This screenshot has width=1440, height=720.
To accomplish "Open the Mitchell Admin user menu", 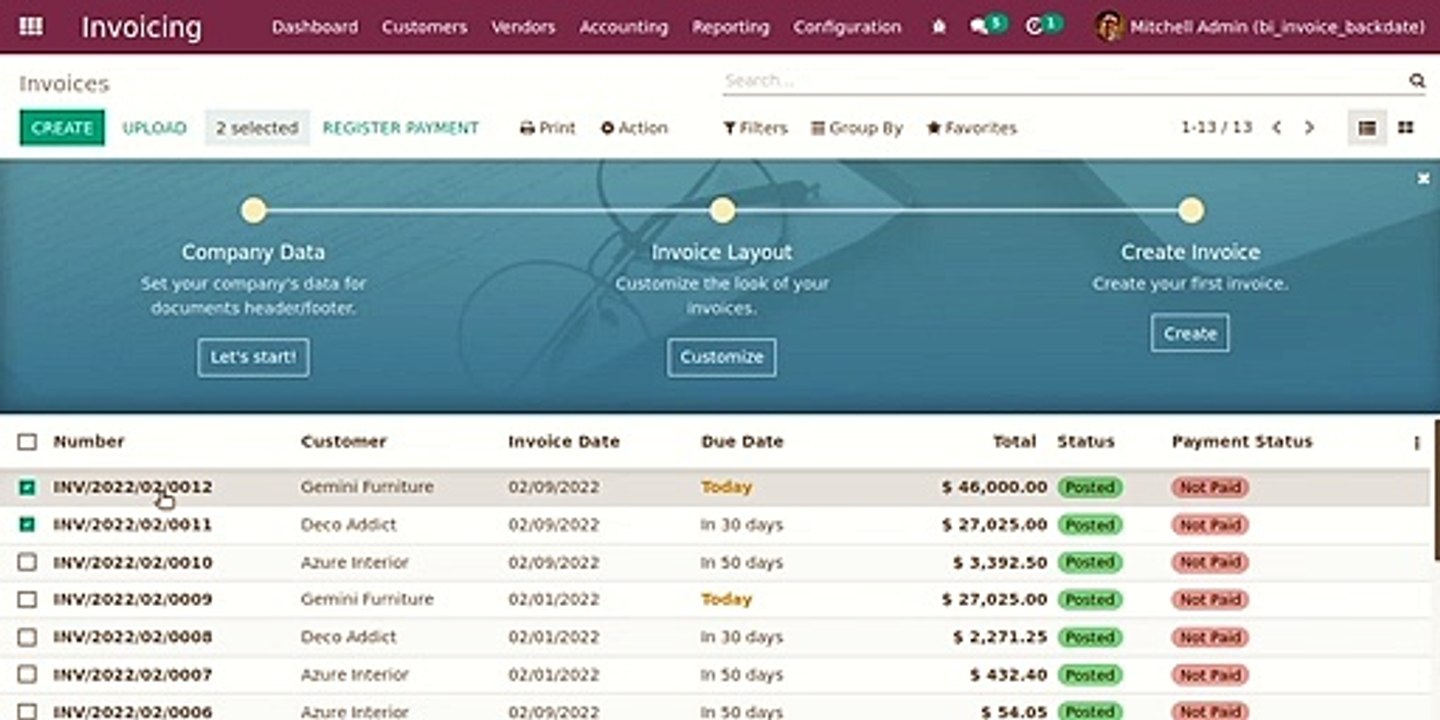I will (x=1260, y=27).
